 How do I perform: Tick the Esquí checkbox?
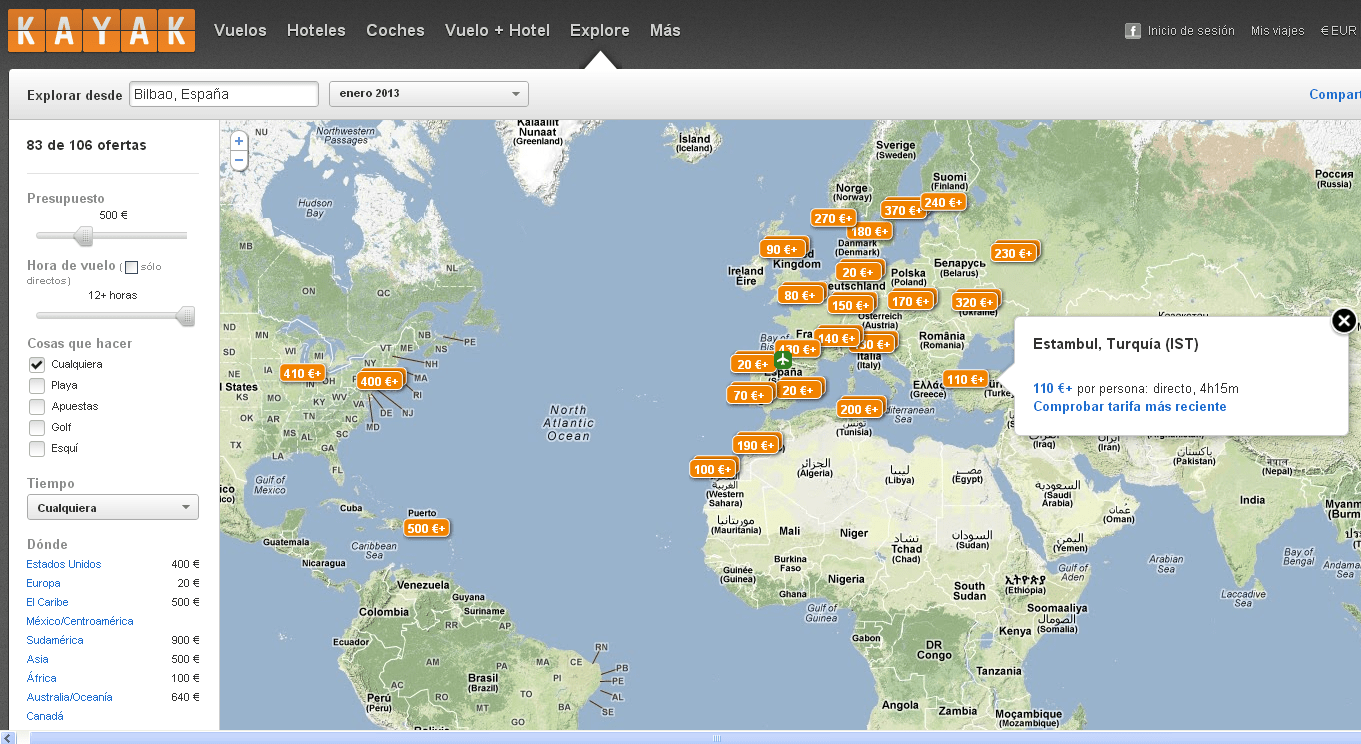coord(37,448)
